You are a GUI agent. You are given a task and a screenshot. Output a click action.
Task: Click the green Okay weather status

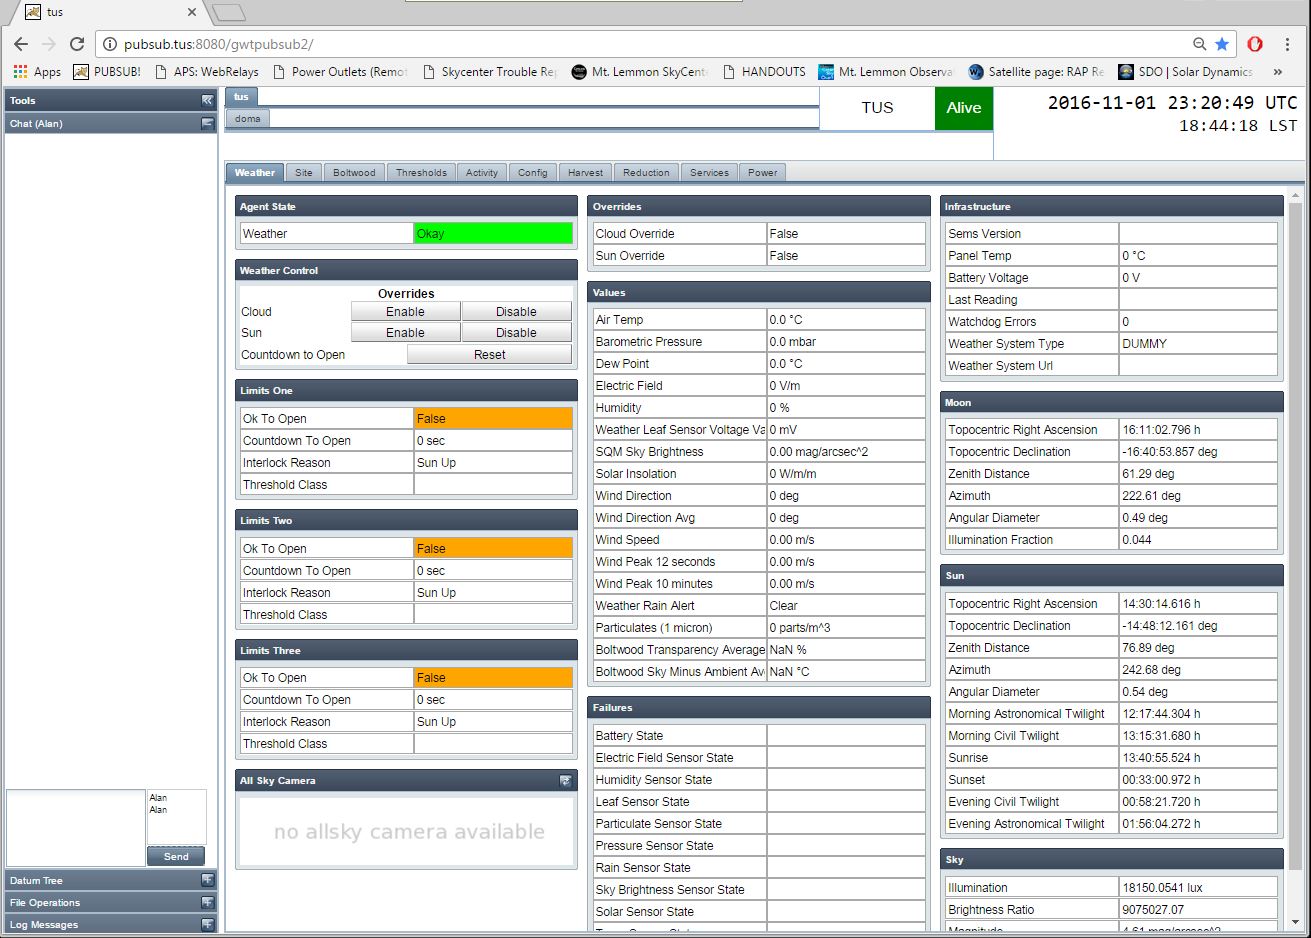pos(493,234)
